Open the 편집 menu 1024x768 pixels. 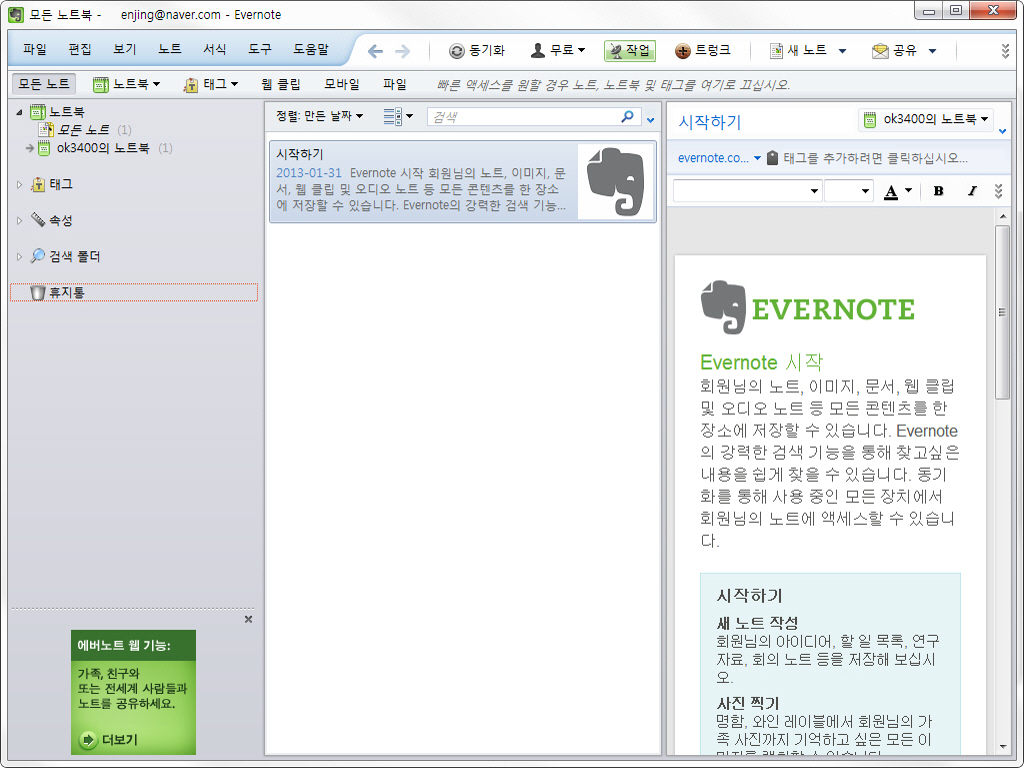click(80, 49)
